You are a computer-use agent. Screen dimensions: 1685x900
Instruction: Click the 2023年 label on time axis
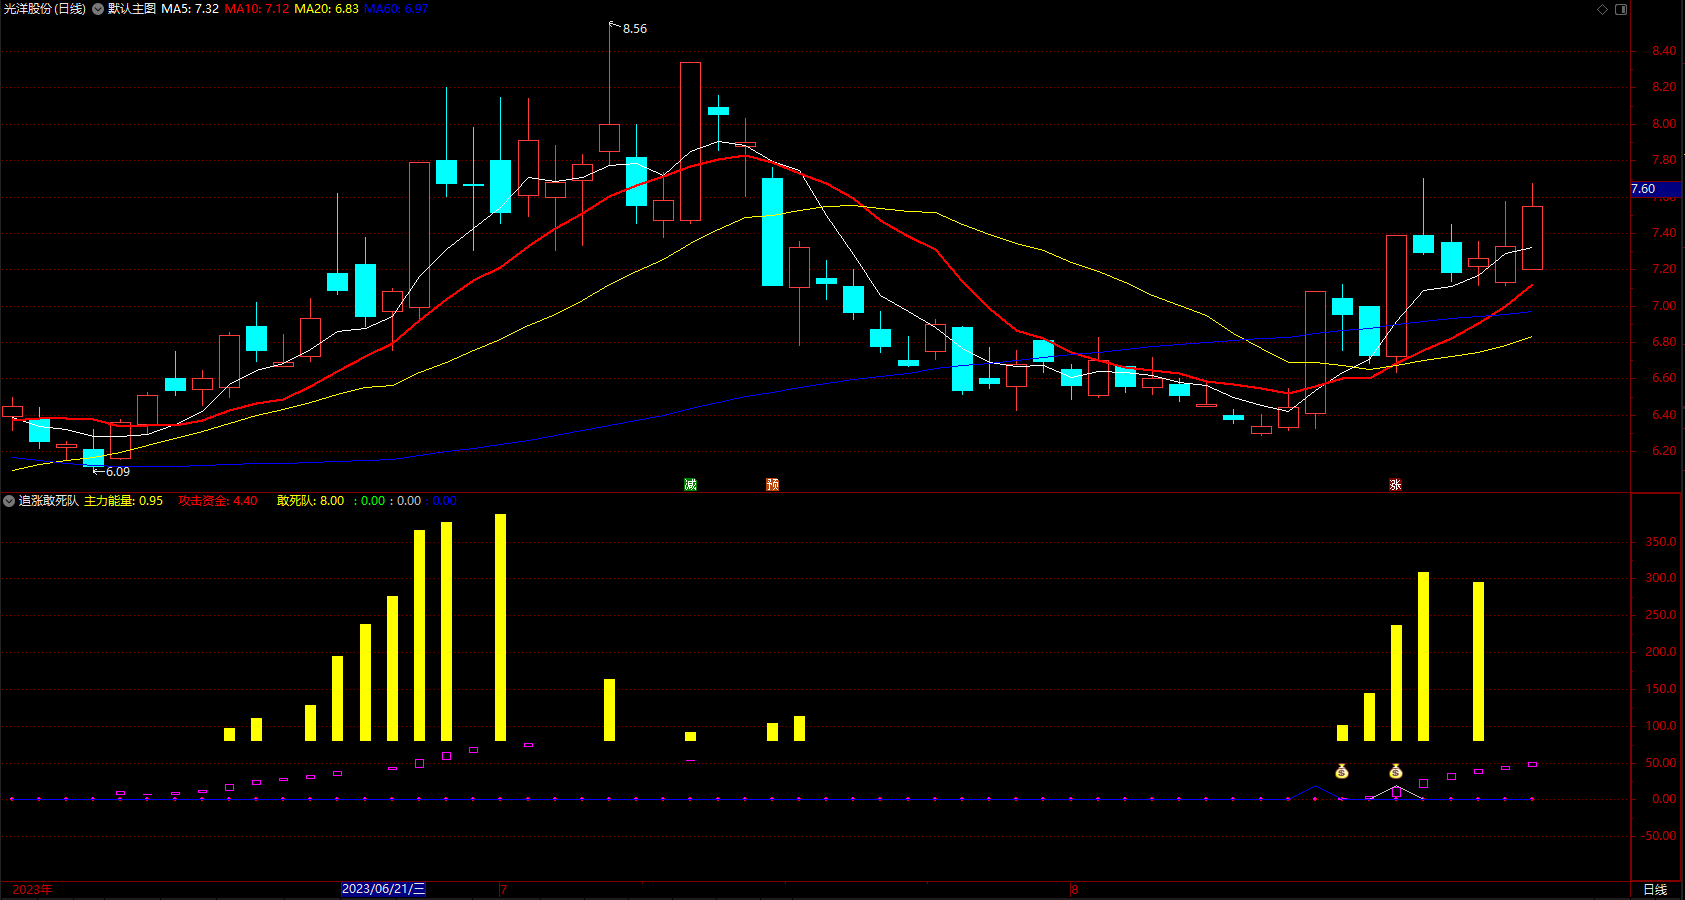pyautogui.click(x=33, y=889)
